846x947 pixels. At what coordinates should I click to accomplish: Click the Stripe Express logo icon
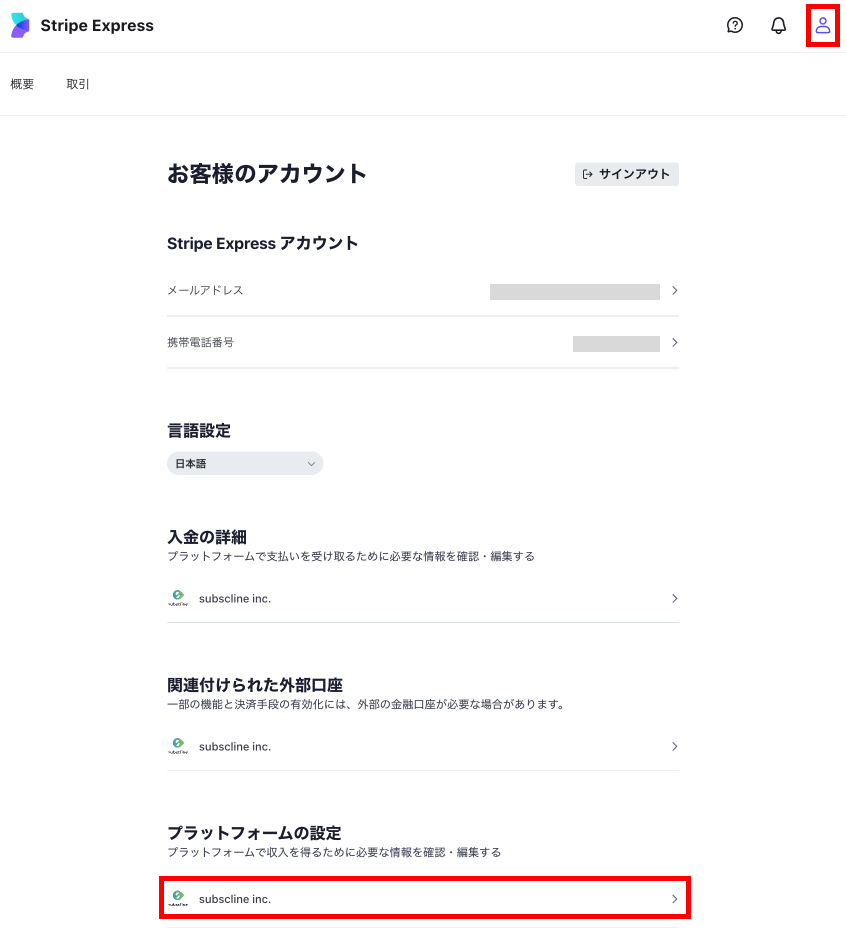pos(20,25)
